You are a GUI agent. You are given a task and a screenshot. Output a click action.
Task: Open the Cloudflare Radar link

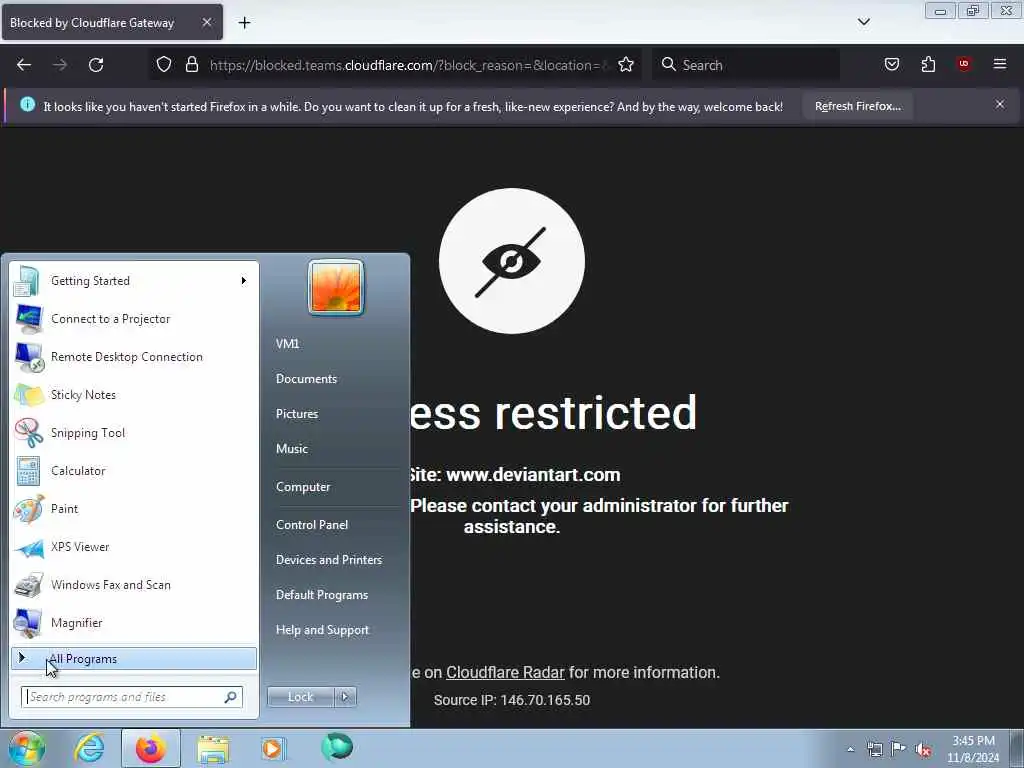(x=505, y=673)
